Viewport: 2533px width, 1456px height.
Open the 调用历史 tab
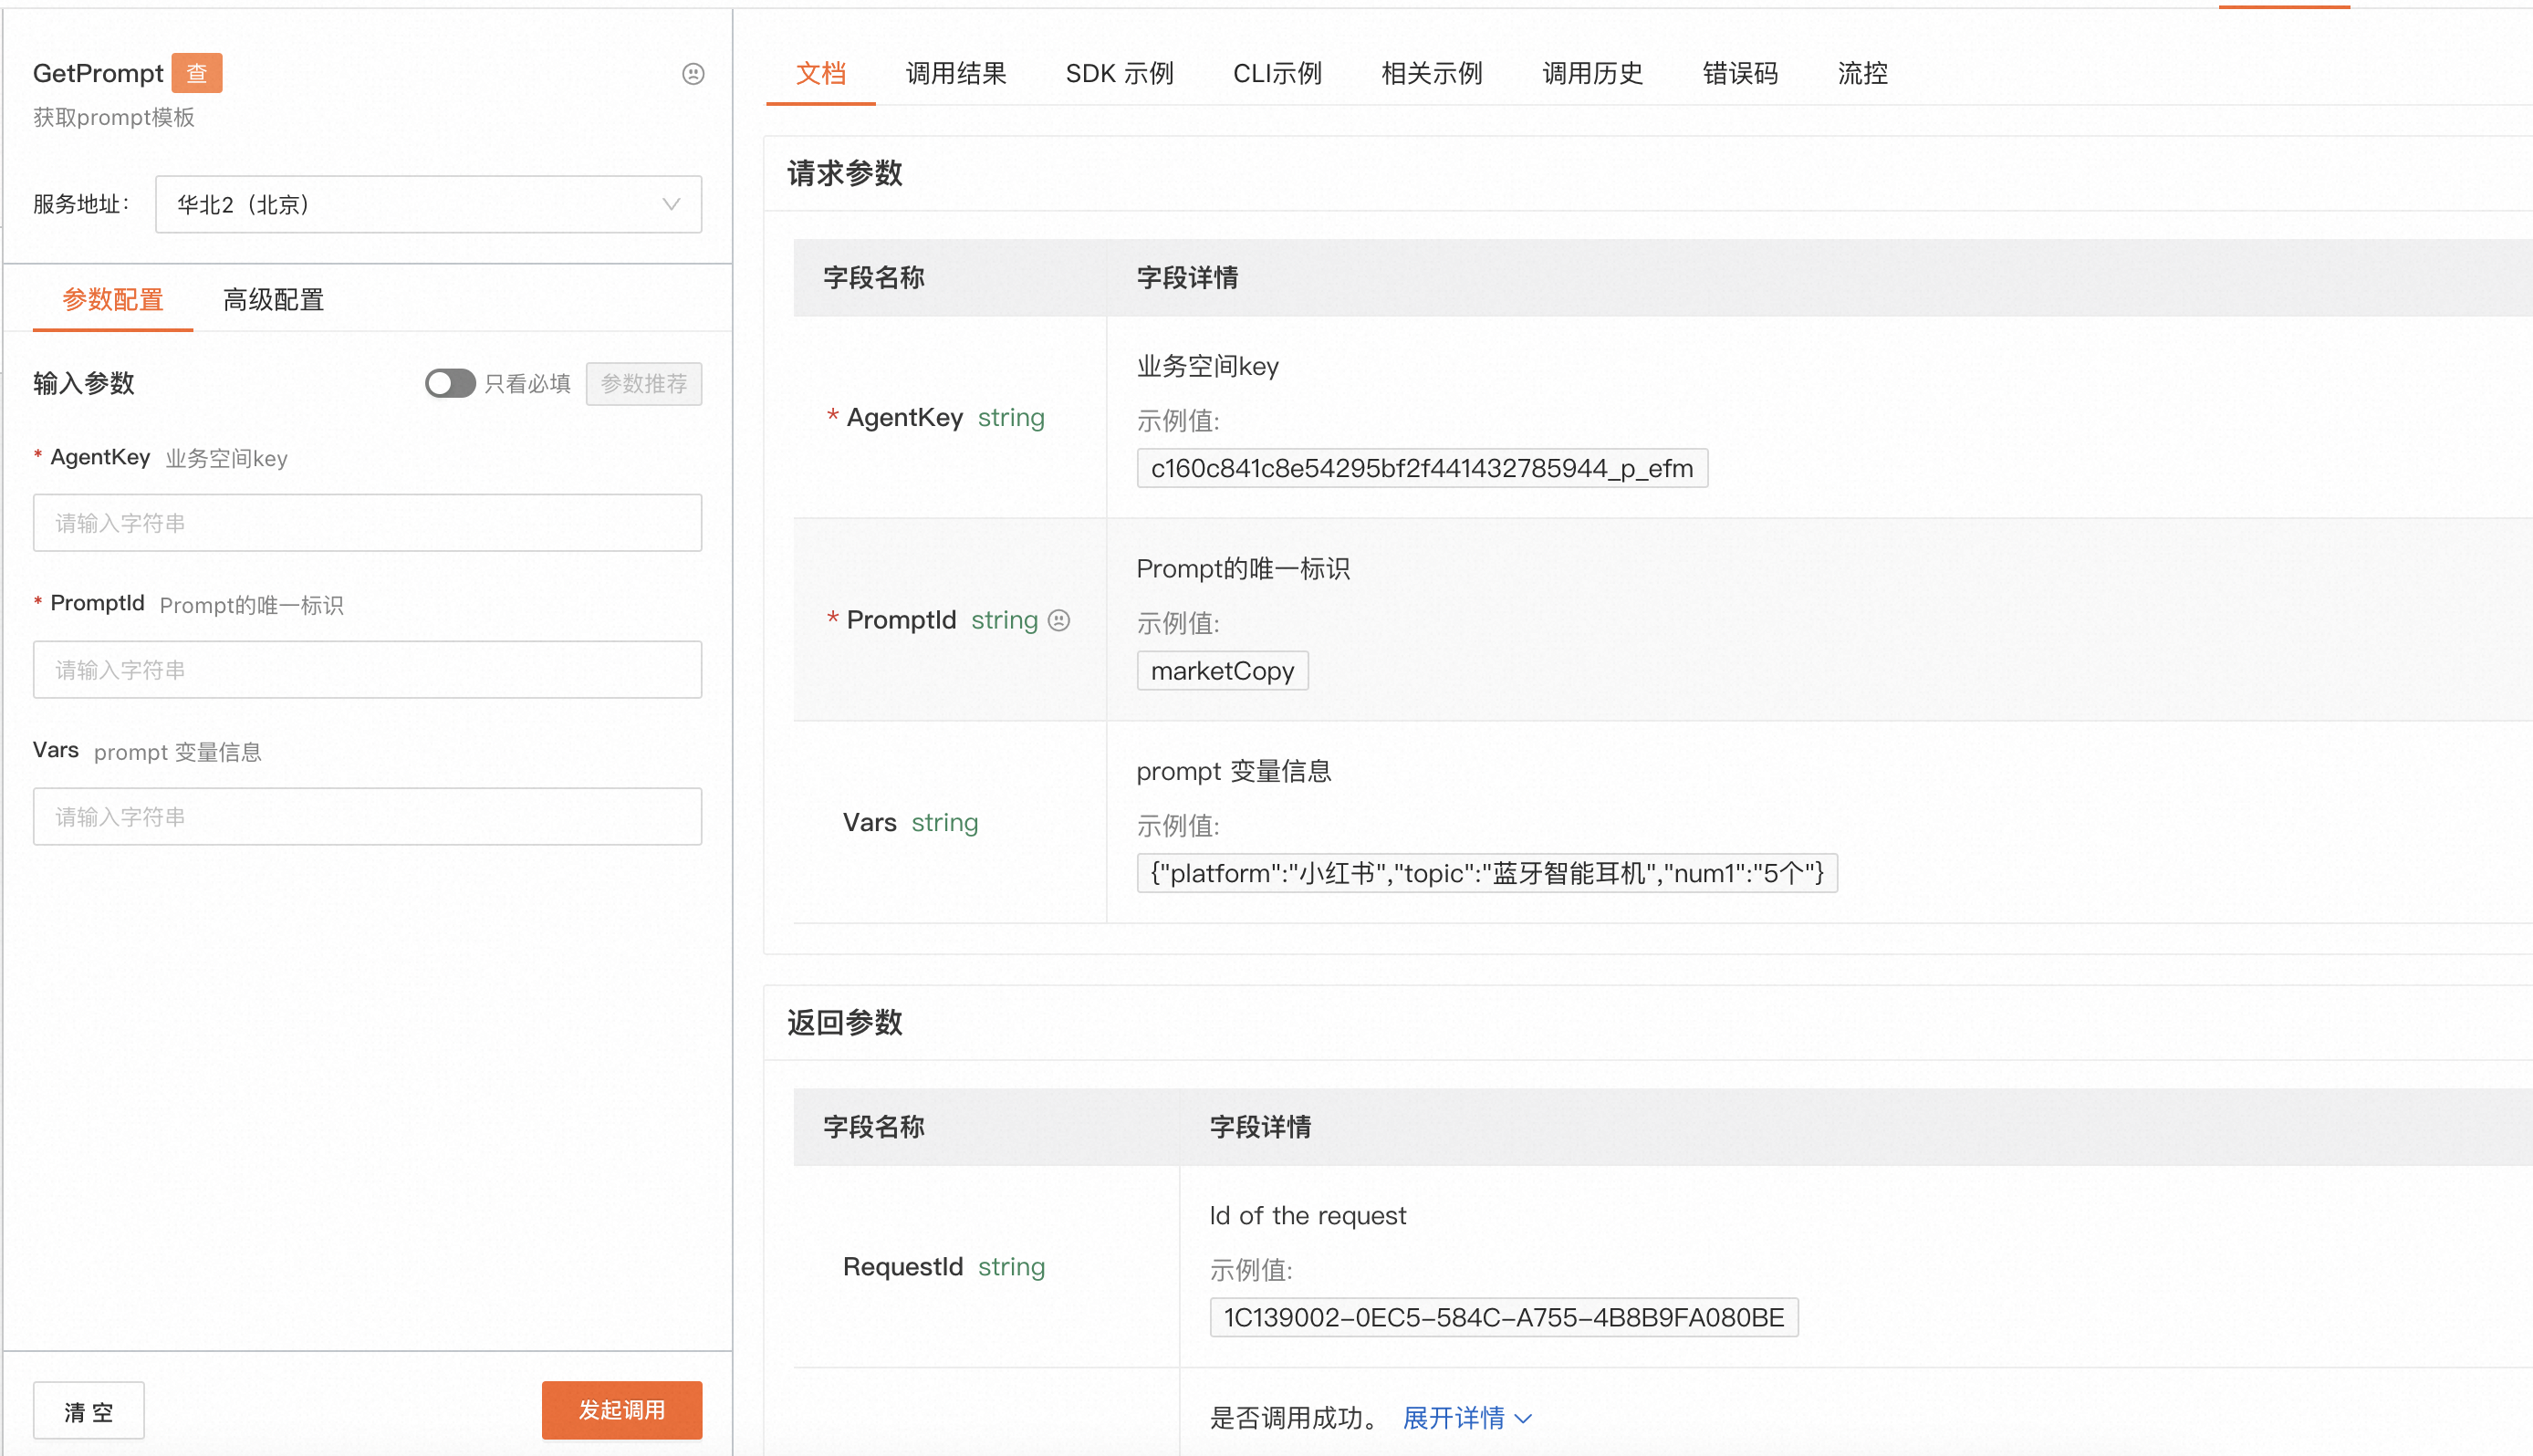pyautogui.click(x=1593, y=73)
